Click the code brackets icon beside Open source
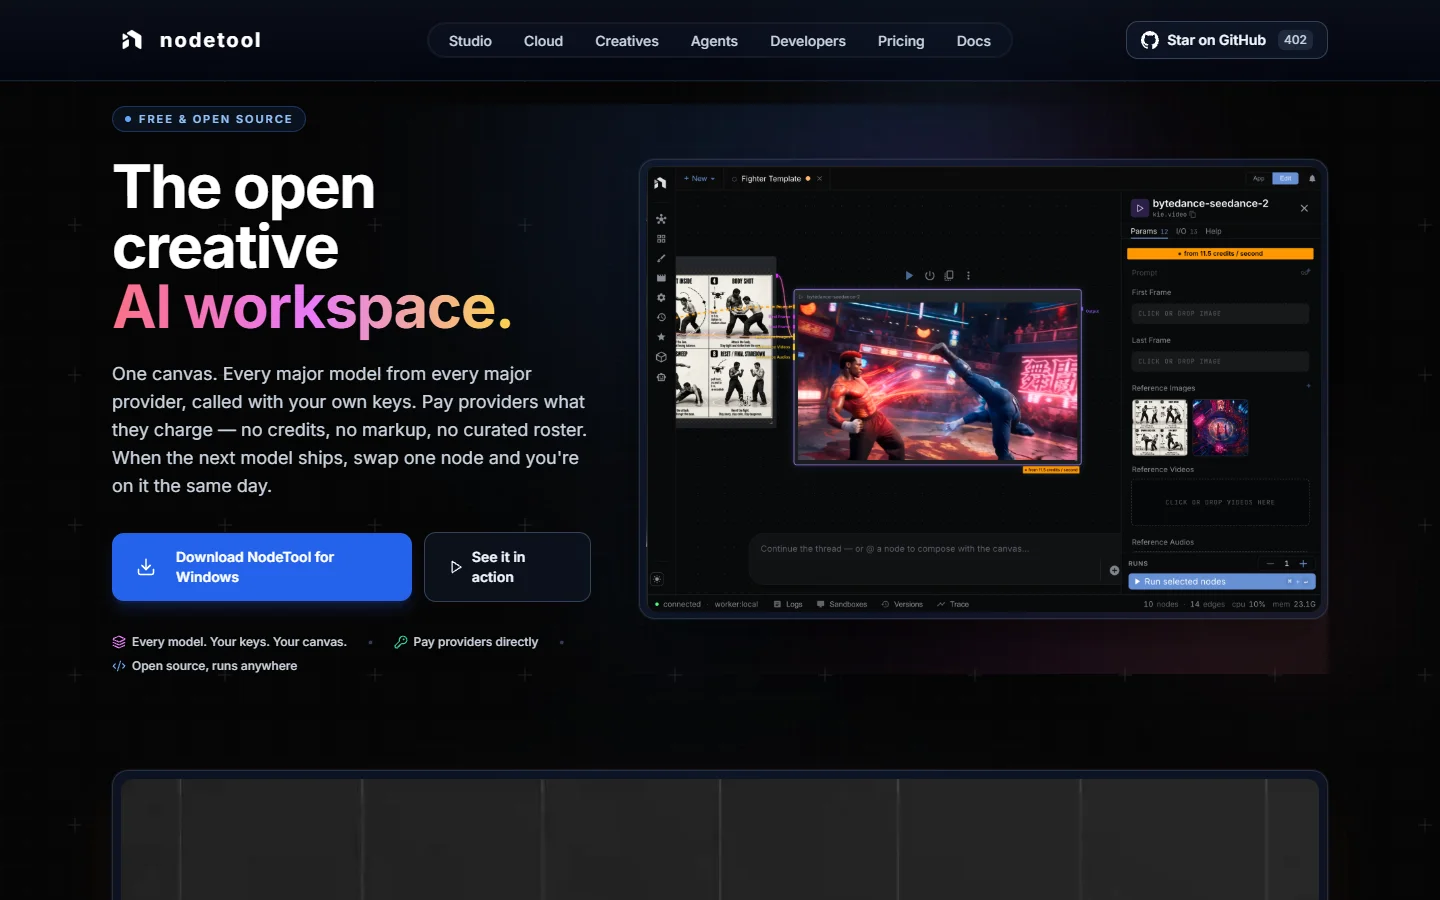 [119, 666]
